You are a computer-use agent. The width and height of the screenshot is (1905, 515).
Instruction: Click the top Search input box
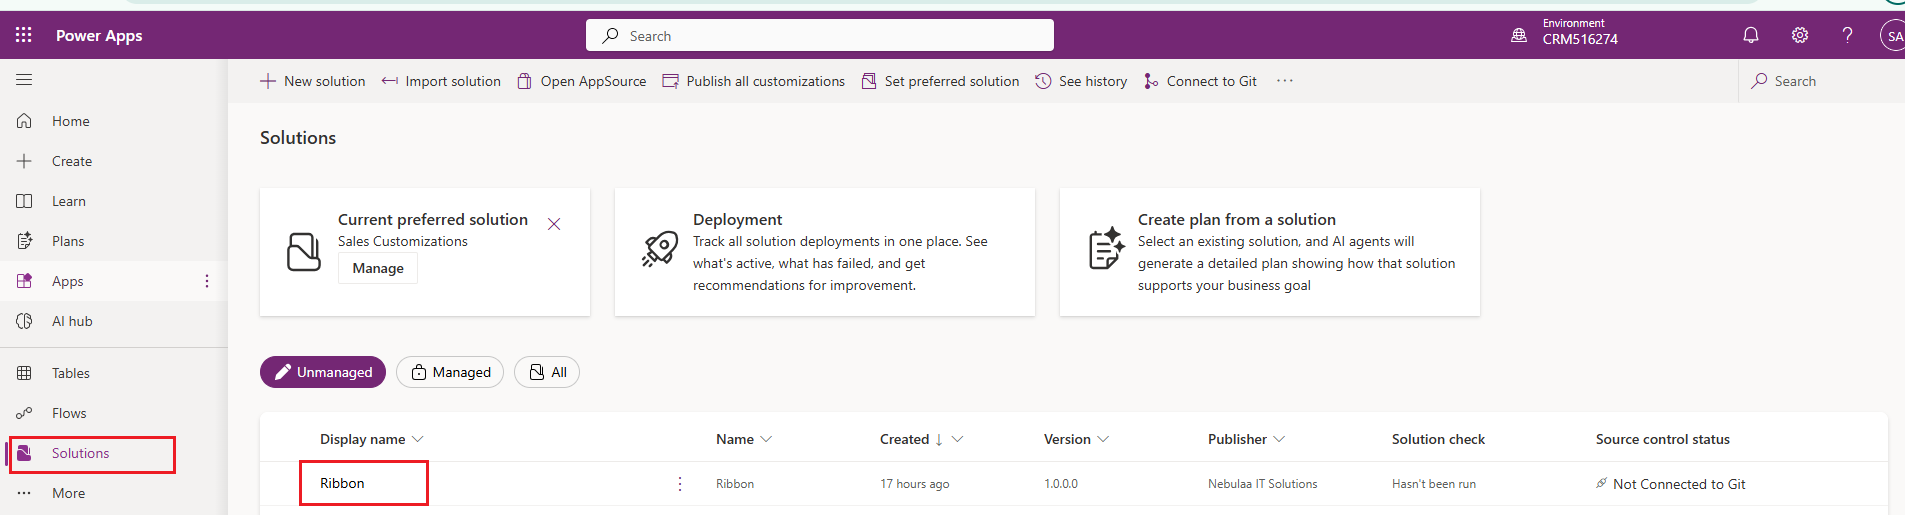(820, 36)
